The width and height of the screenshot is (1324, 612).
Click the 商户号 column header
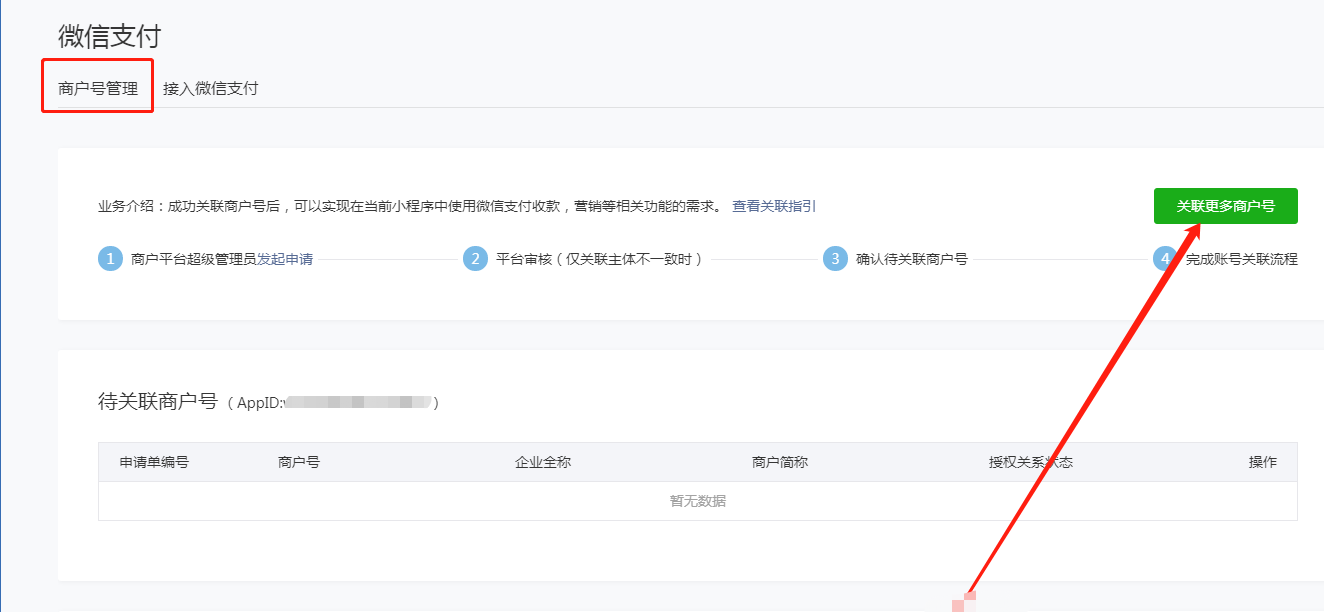click(299, 462)
